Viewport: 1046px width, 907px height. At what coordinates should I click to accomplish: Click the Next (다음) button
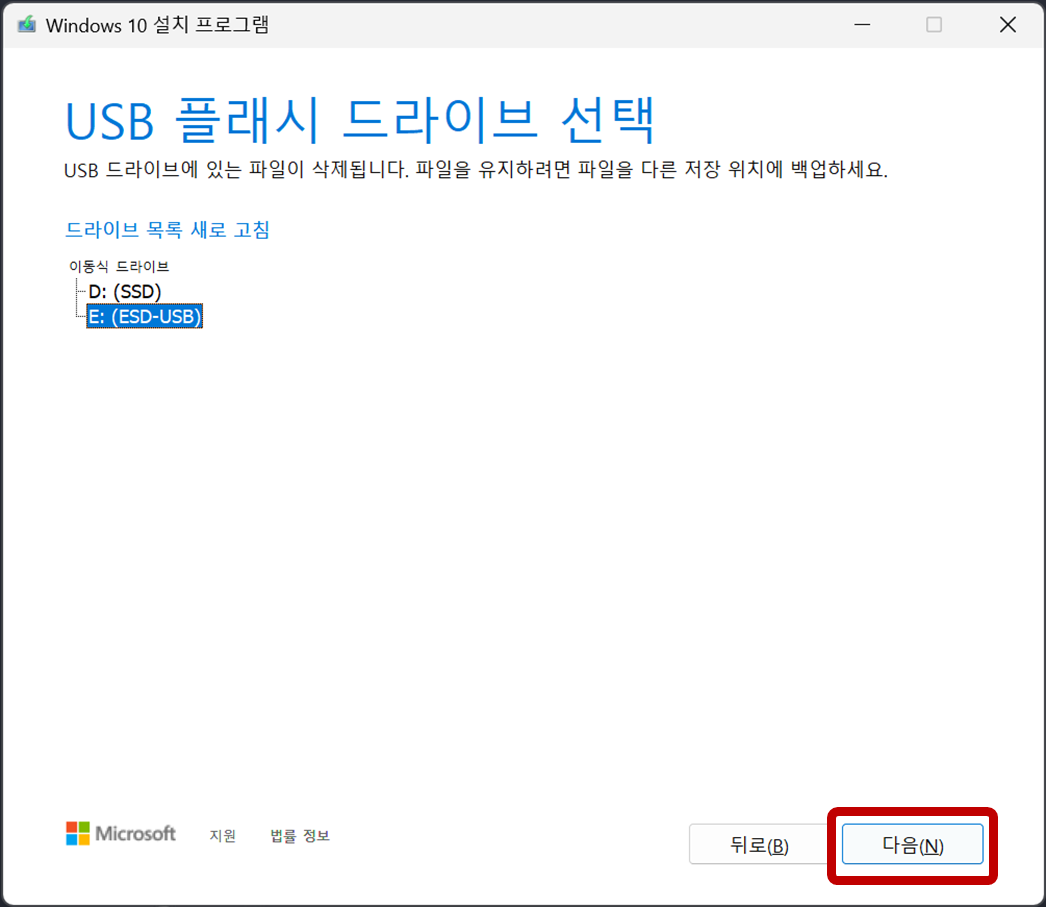point(912,844)
